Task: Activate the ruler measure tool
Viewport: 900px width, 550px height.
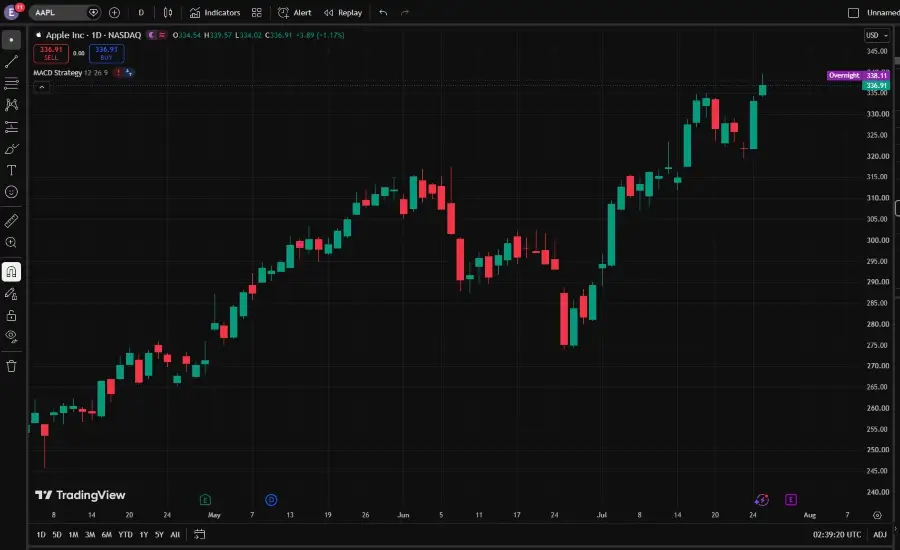Action: tap(11, 220)
